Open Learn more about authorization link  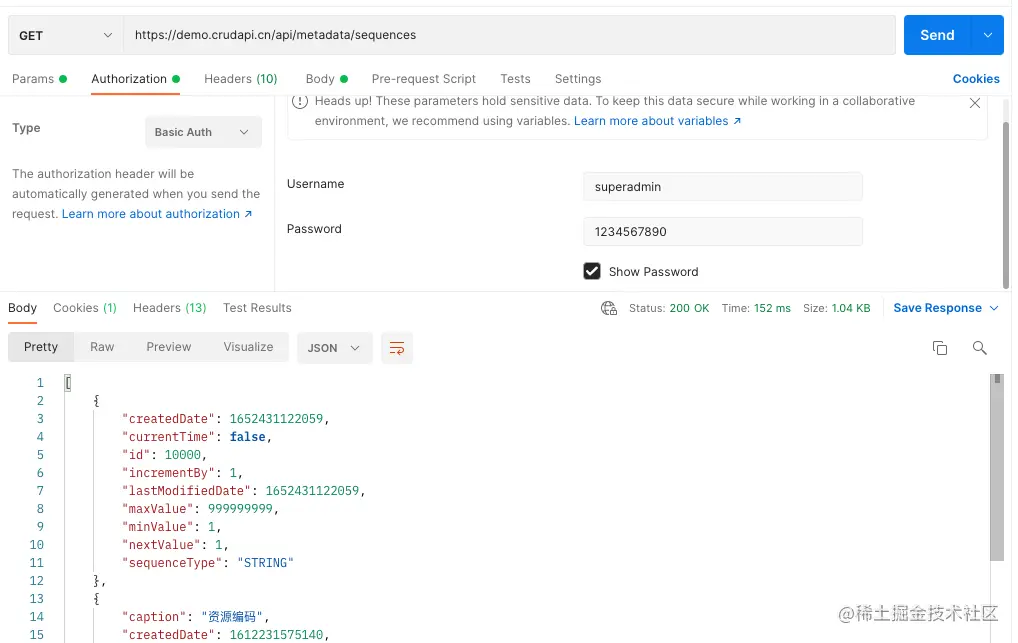click(x=157, y=214)
